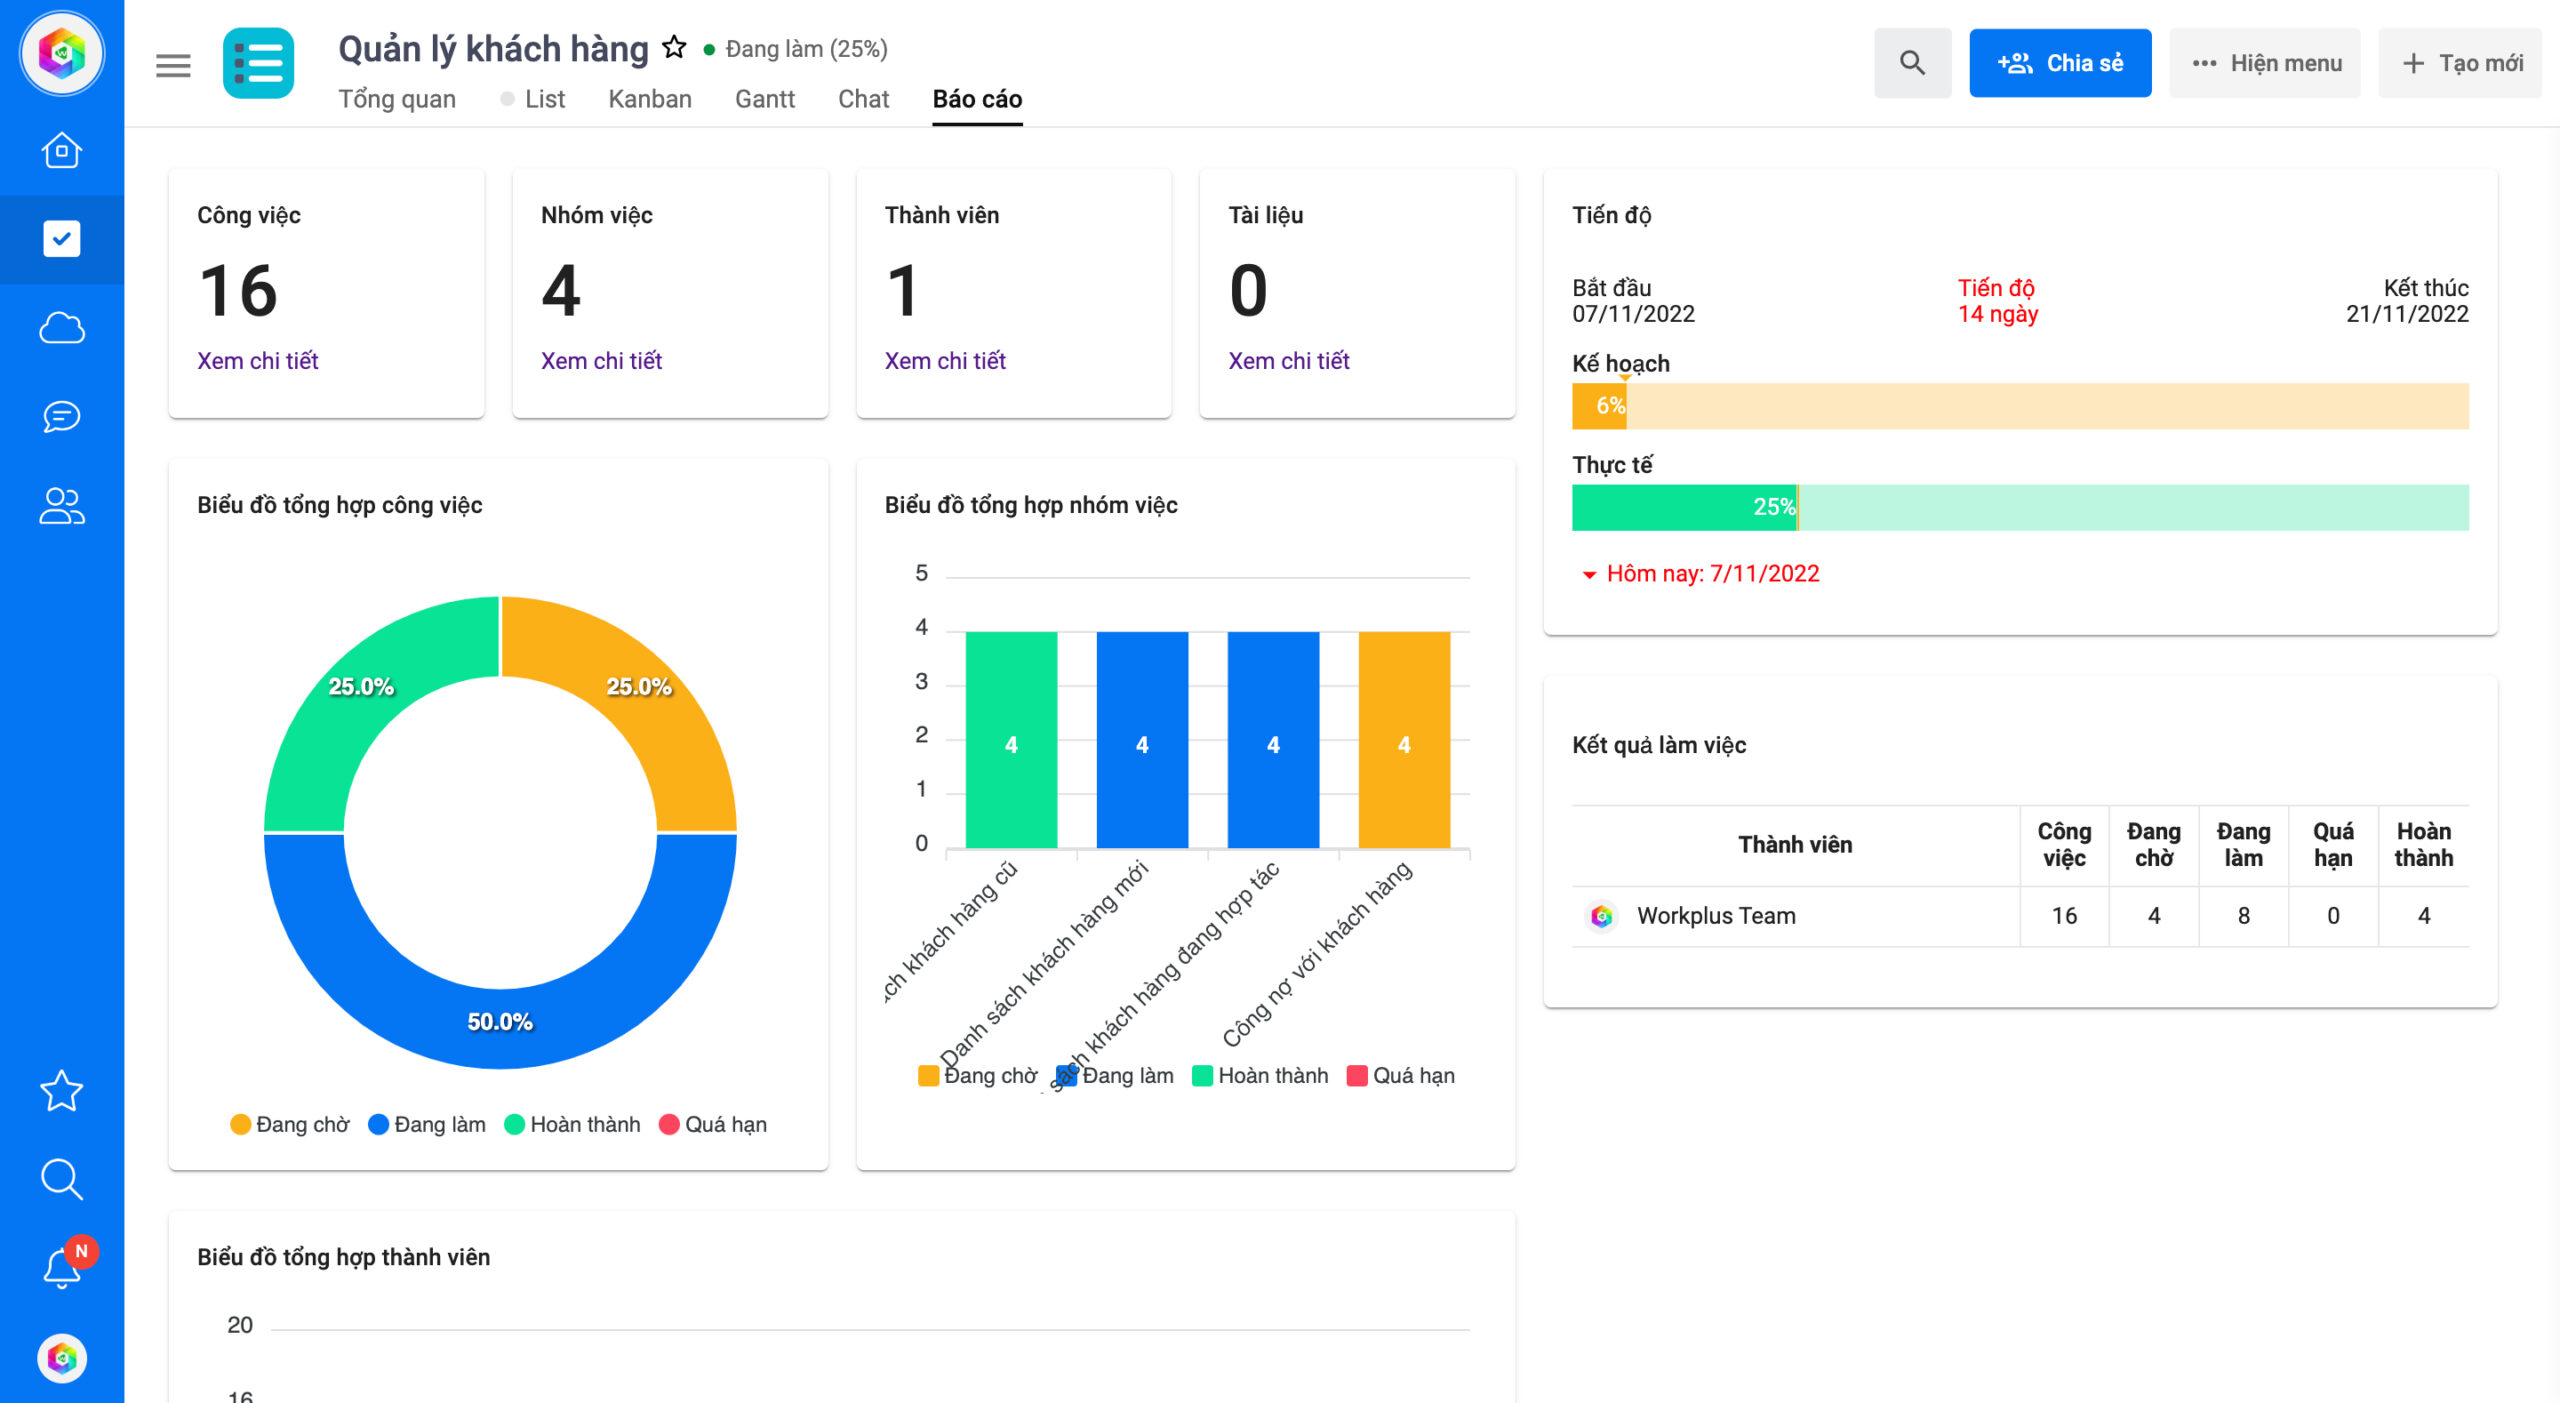Click the Thành viên column header
This screenshot has width=2560, height=1403.
1795,845
